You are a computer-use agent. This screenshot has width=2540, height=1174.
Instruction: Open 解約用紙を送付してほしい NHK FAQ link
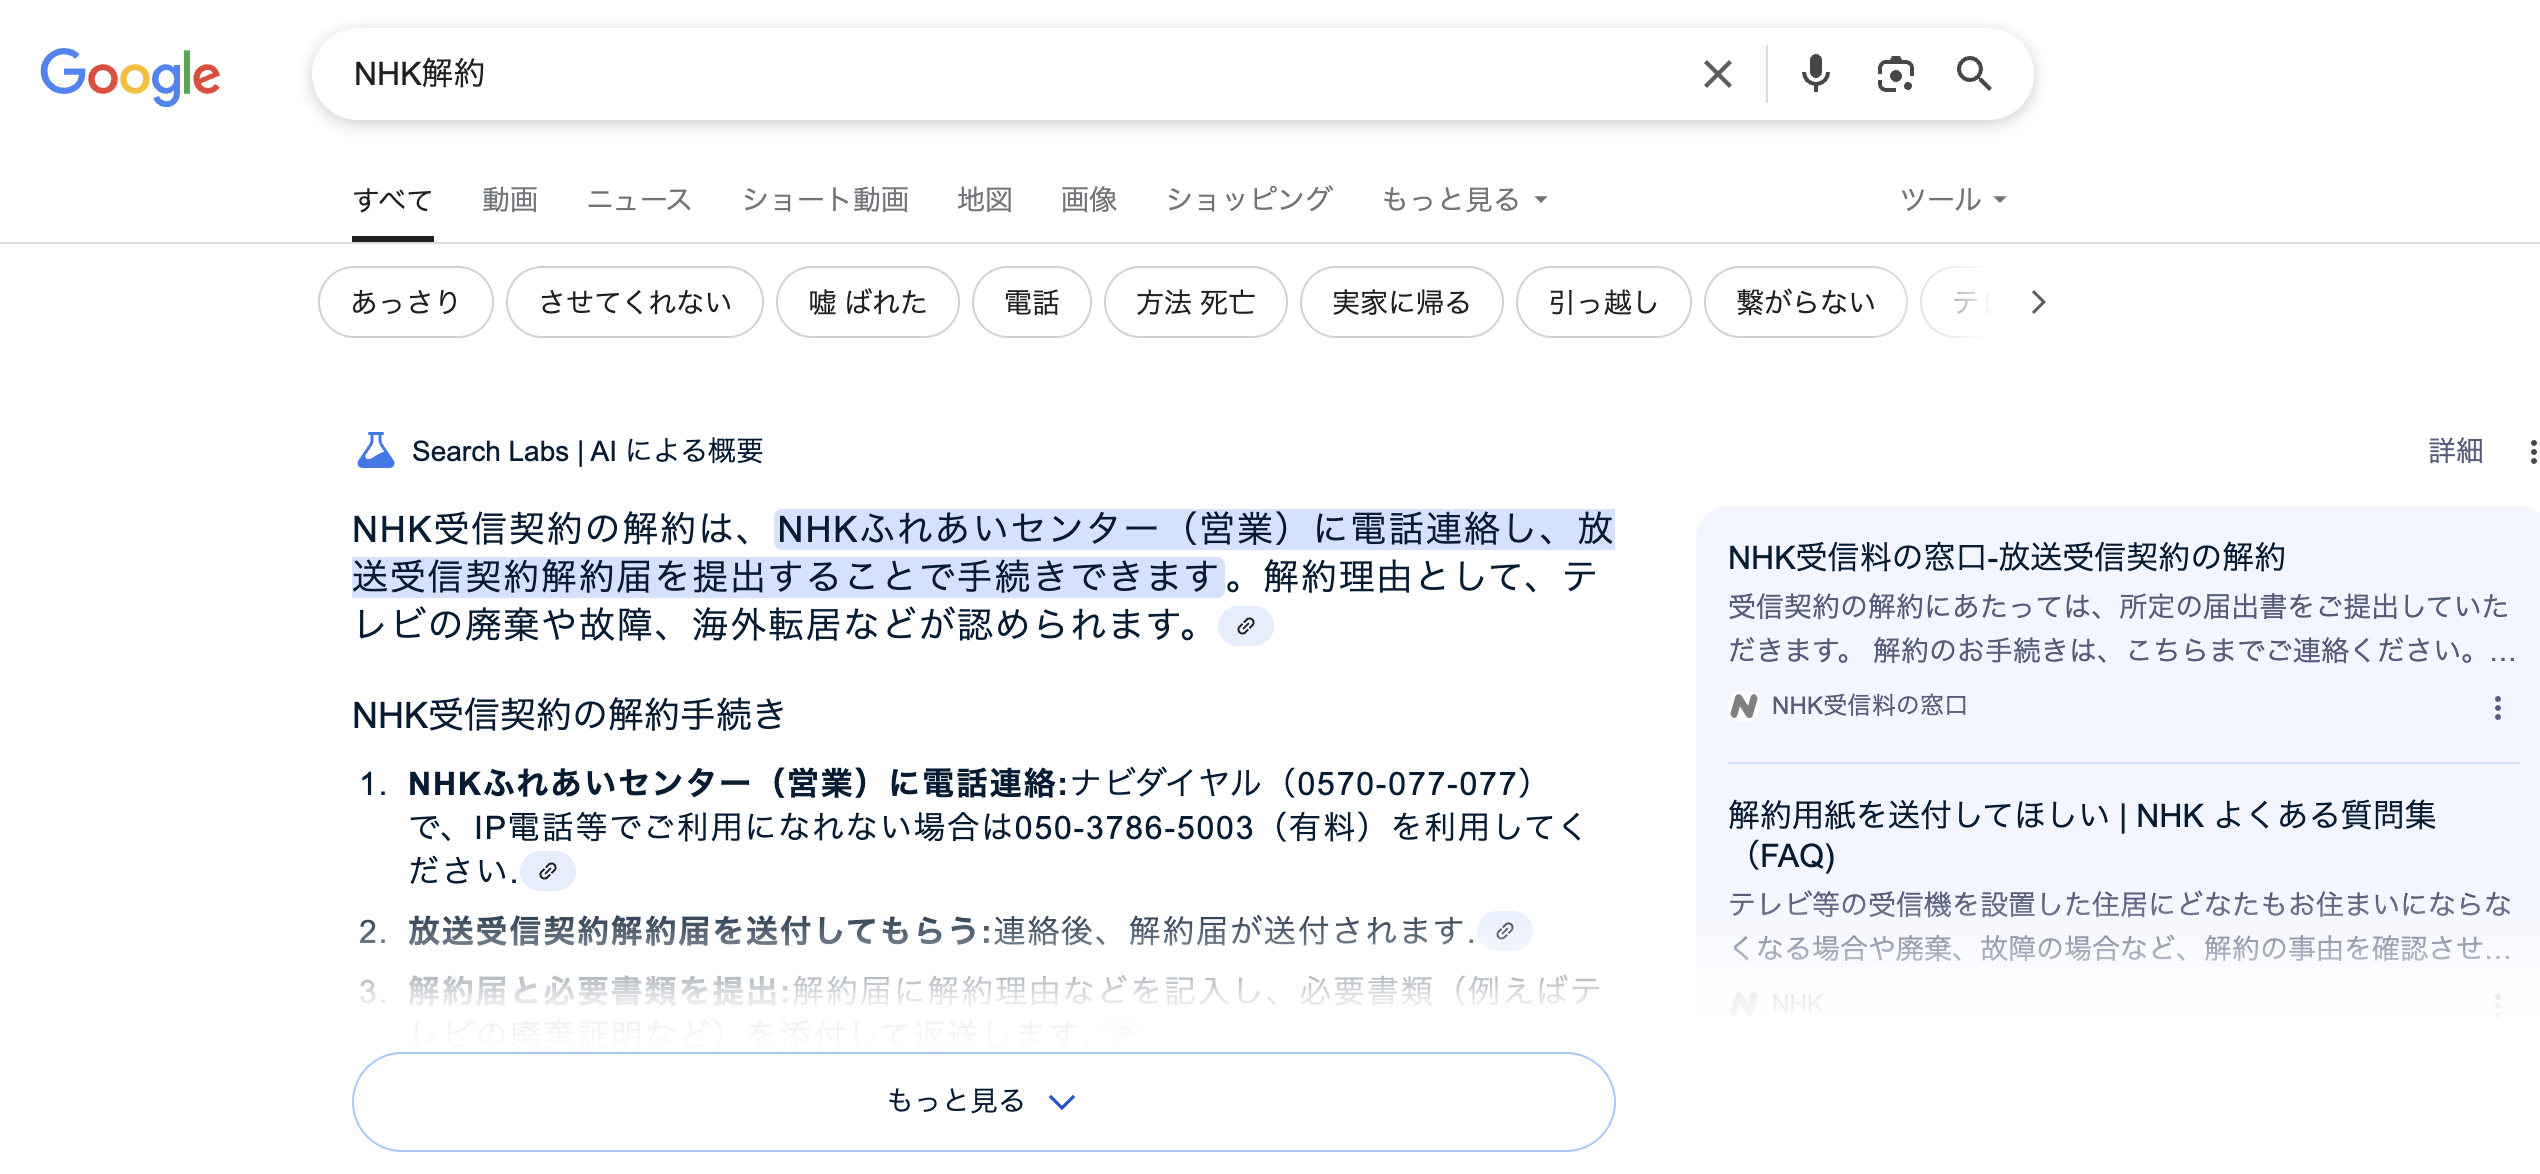click(2081, 835)
